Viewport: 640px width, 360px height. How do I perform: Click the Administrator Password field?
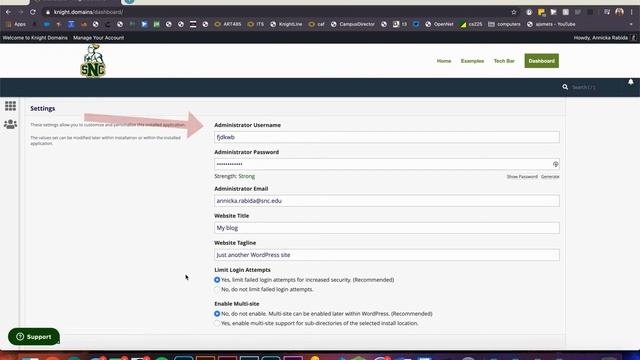(387, 164)
